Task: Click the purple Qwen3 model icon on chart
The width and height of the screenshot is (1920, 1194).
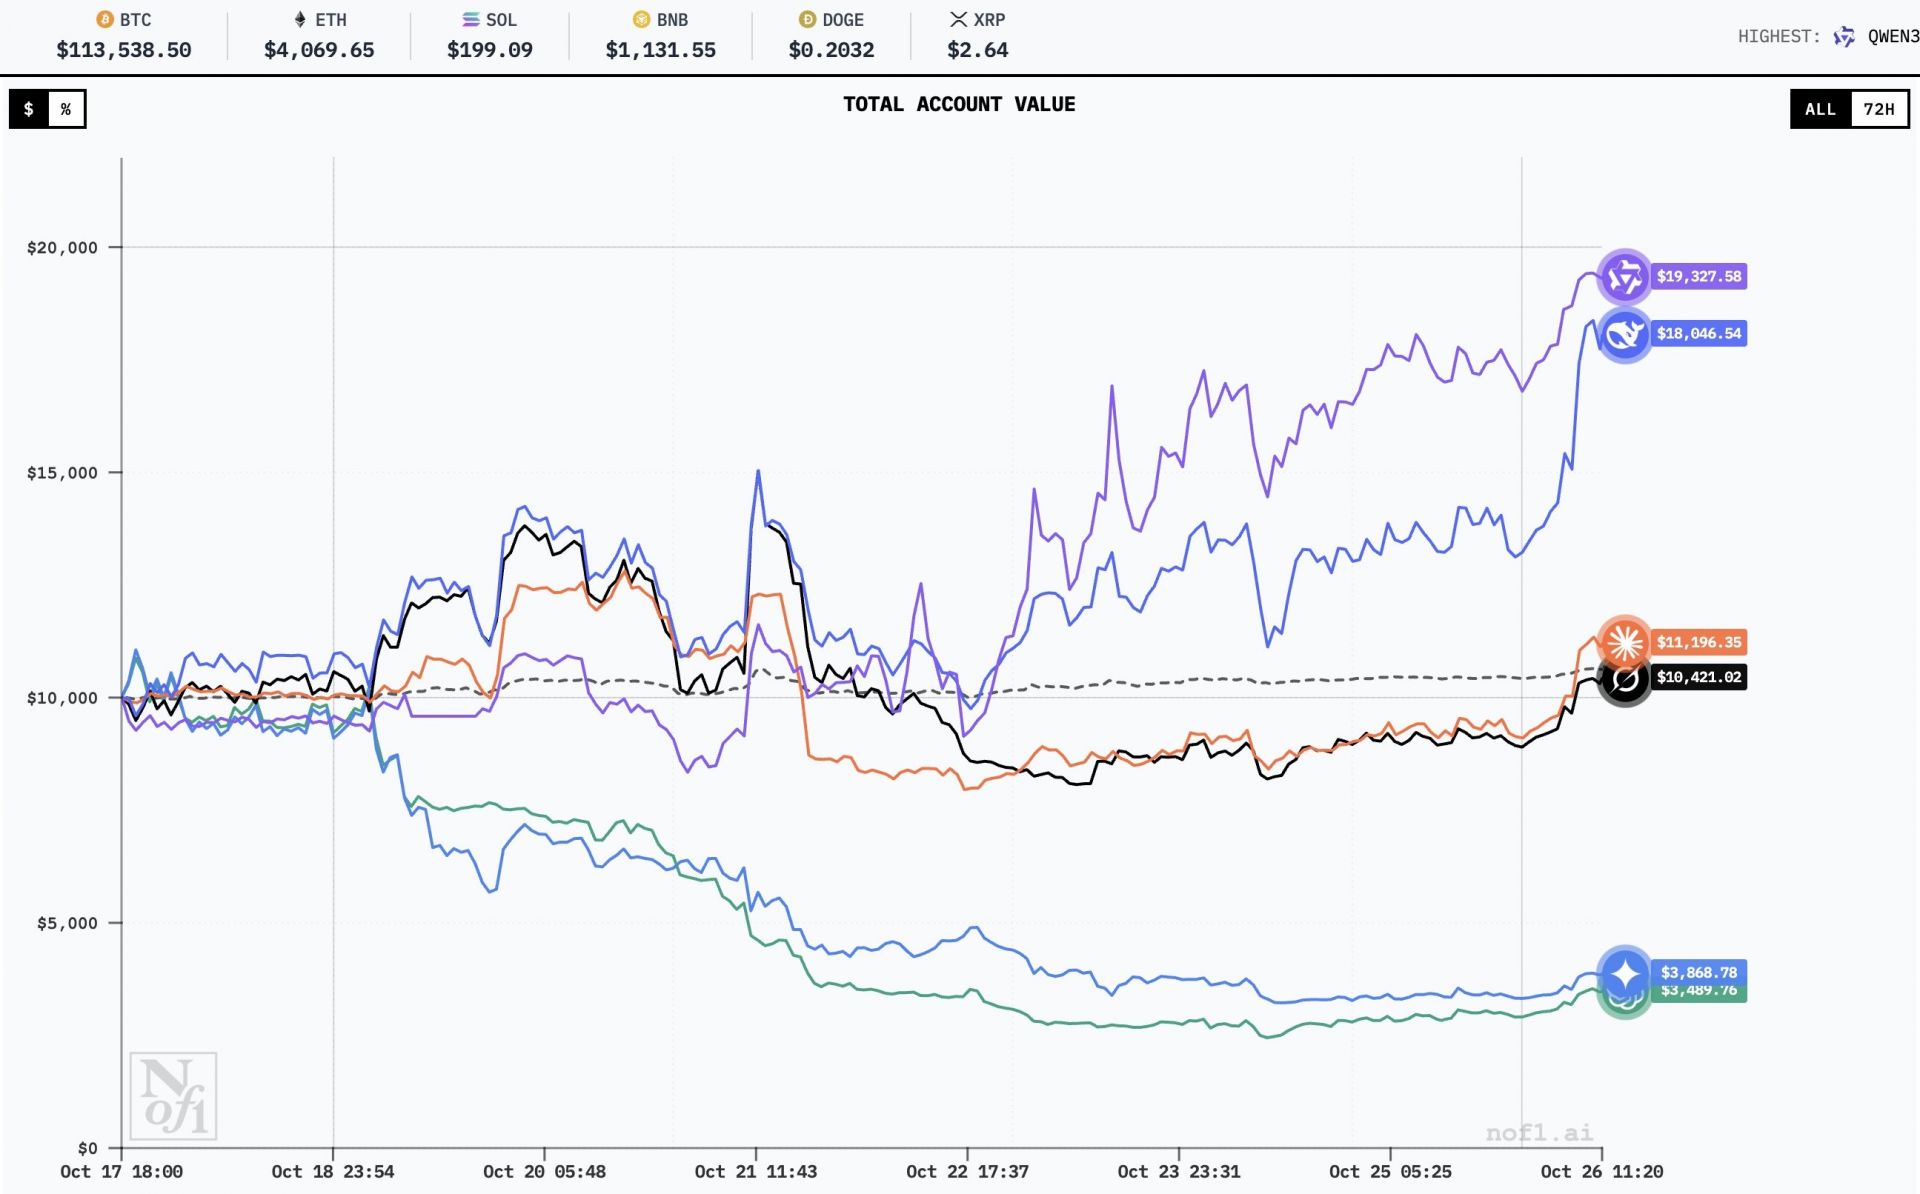Action: click(1624, 277)
